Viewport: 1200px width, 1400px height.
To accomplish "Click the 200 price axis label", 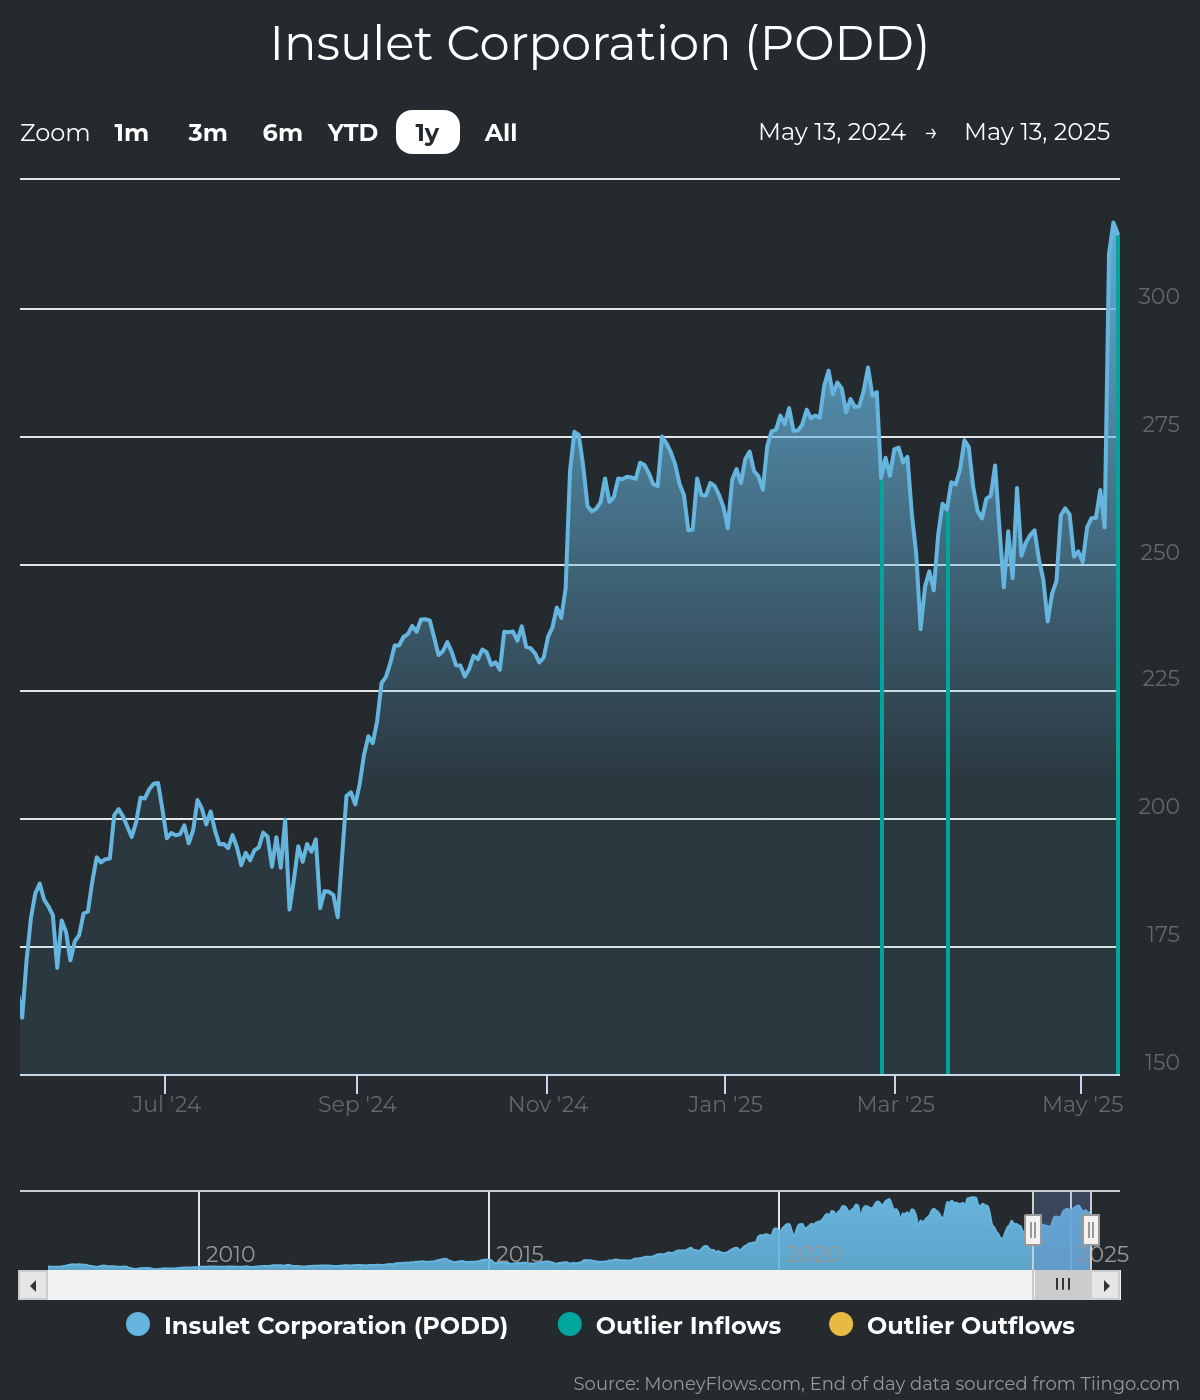I will (x=1159, y=806).
